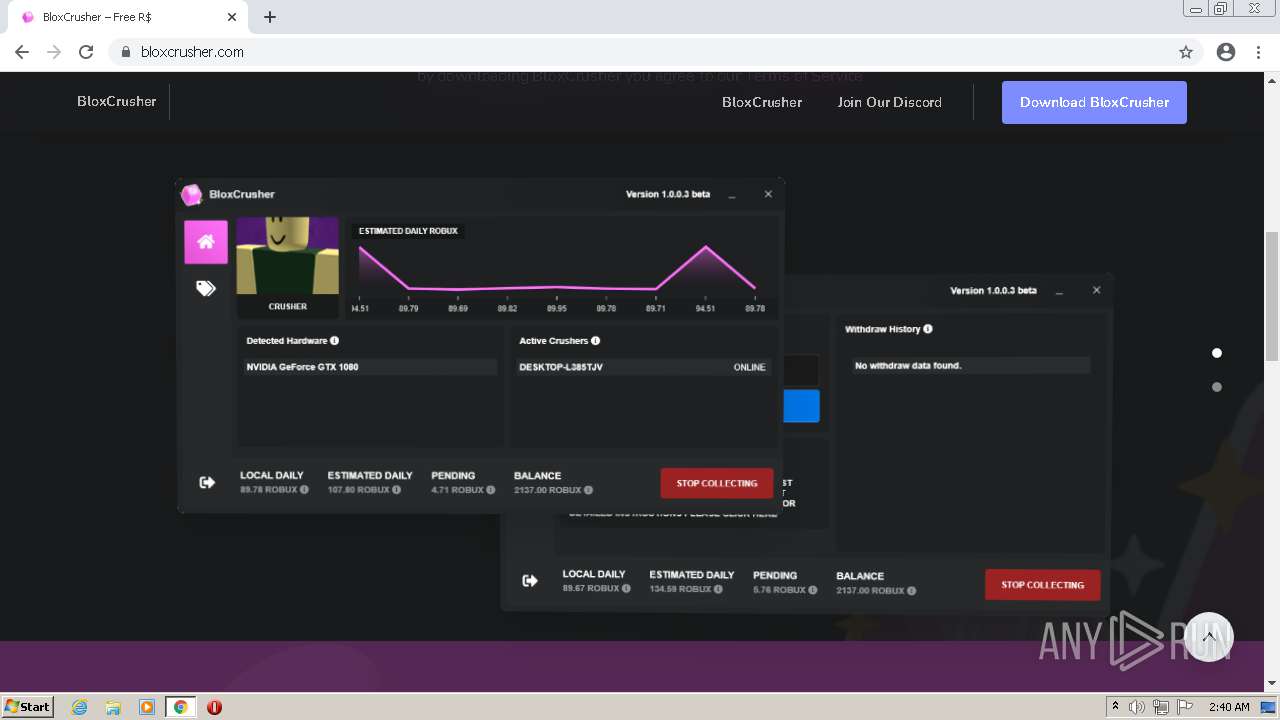Click the Active Crushers info icon

tap(596, 341)
